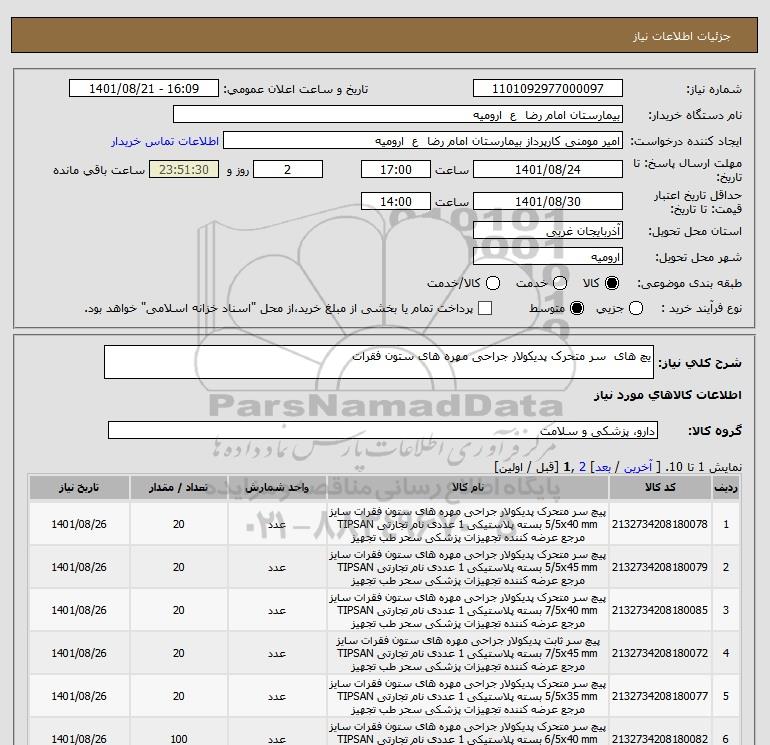This screenshot has width=770, height=745.
Task: Click product code 213273208180079
Action: coord(660,567)
